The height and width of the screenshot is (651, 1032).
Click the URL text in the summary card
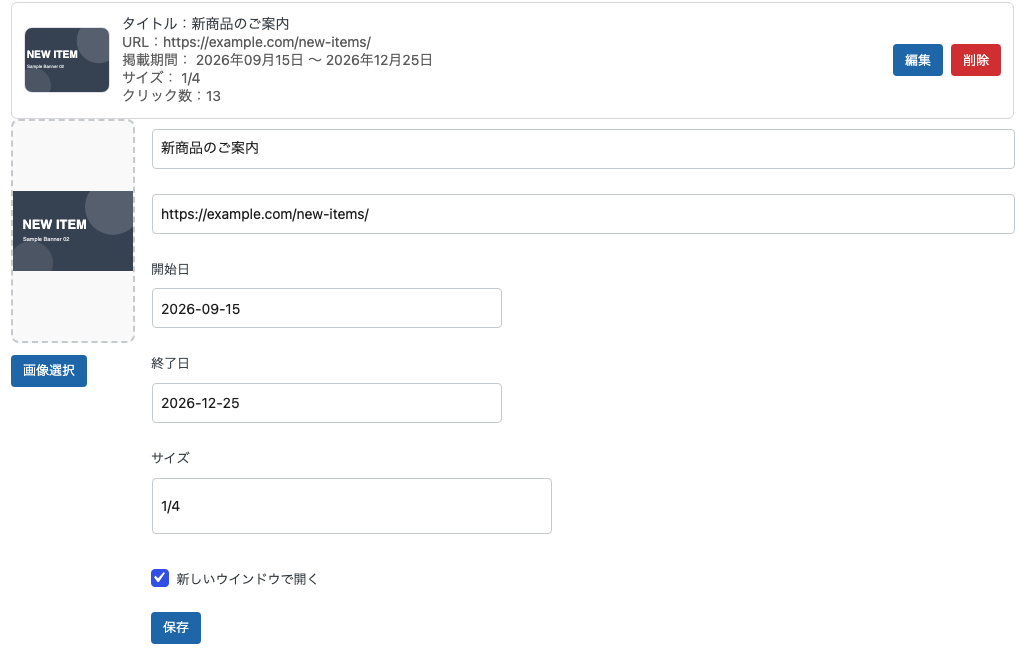point(246,42)
